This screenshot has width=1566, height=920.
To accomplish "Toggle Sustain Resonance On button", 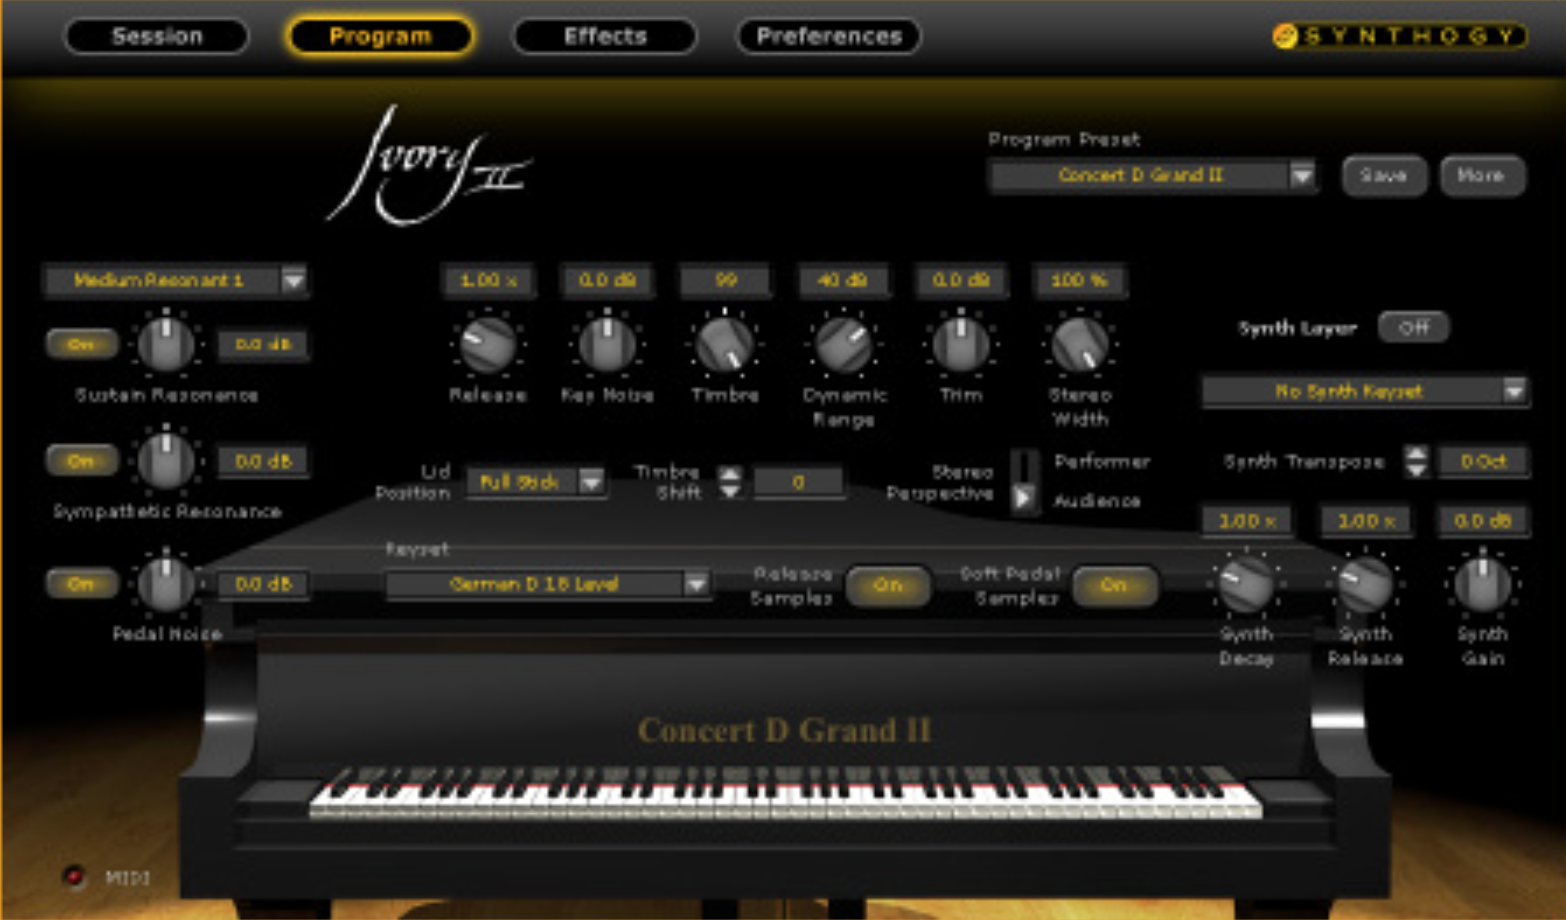I will coord(81,344).
